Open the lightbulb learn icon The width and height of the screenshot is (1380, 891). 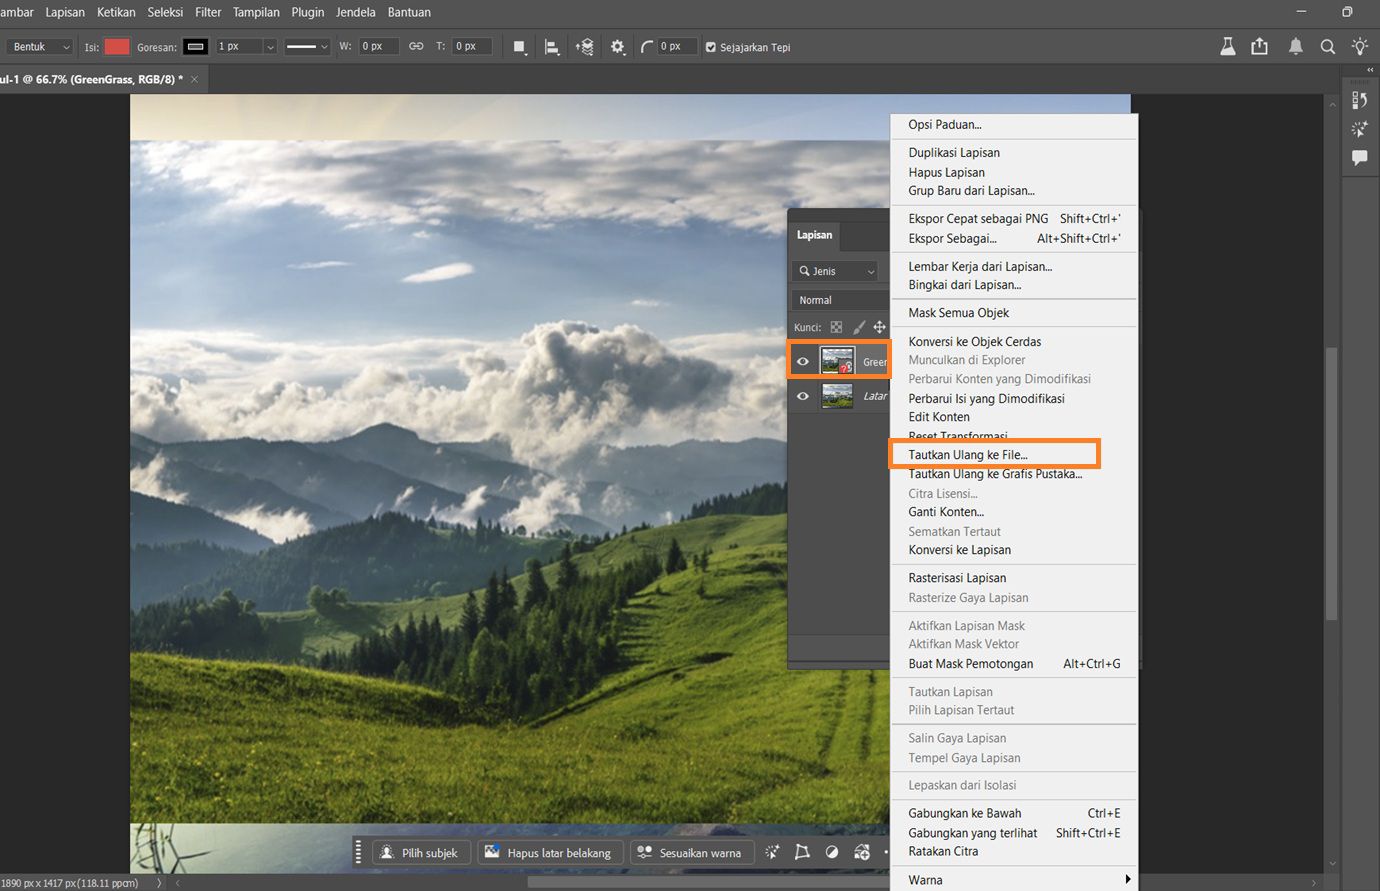point(1360,46)
